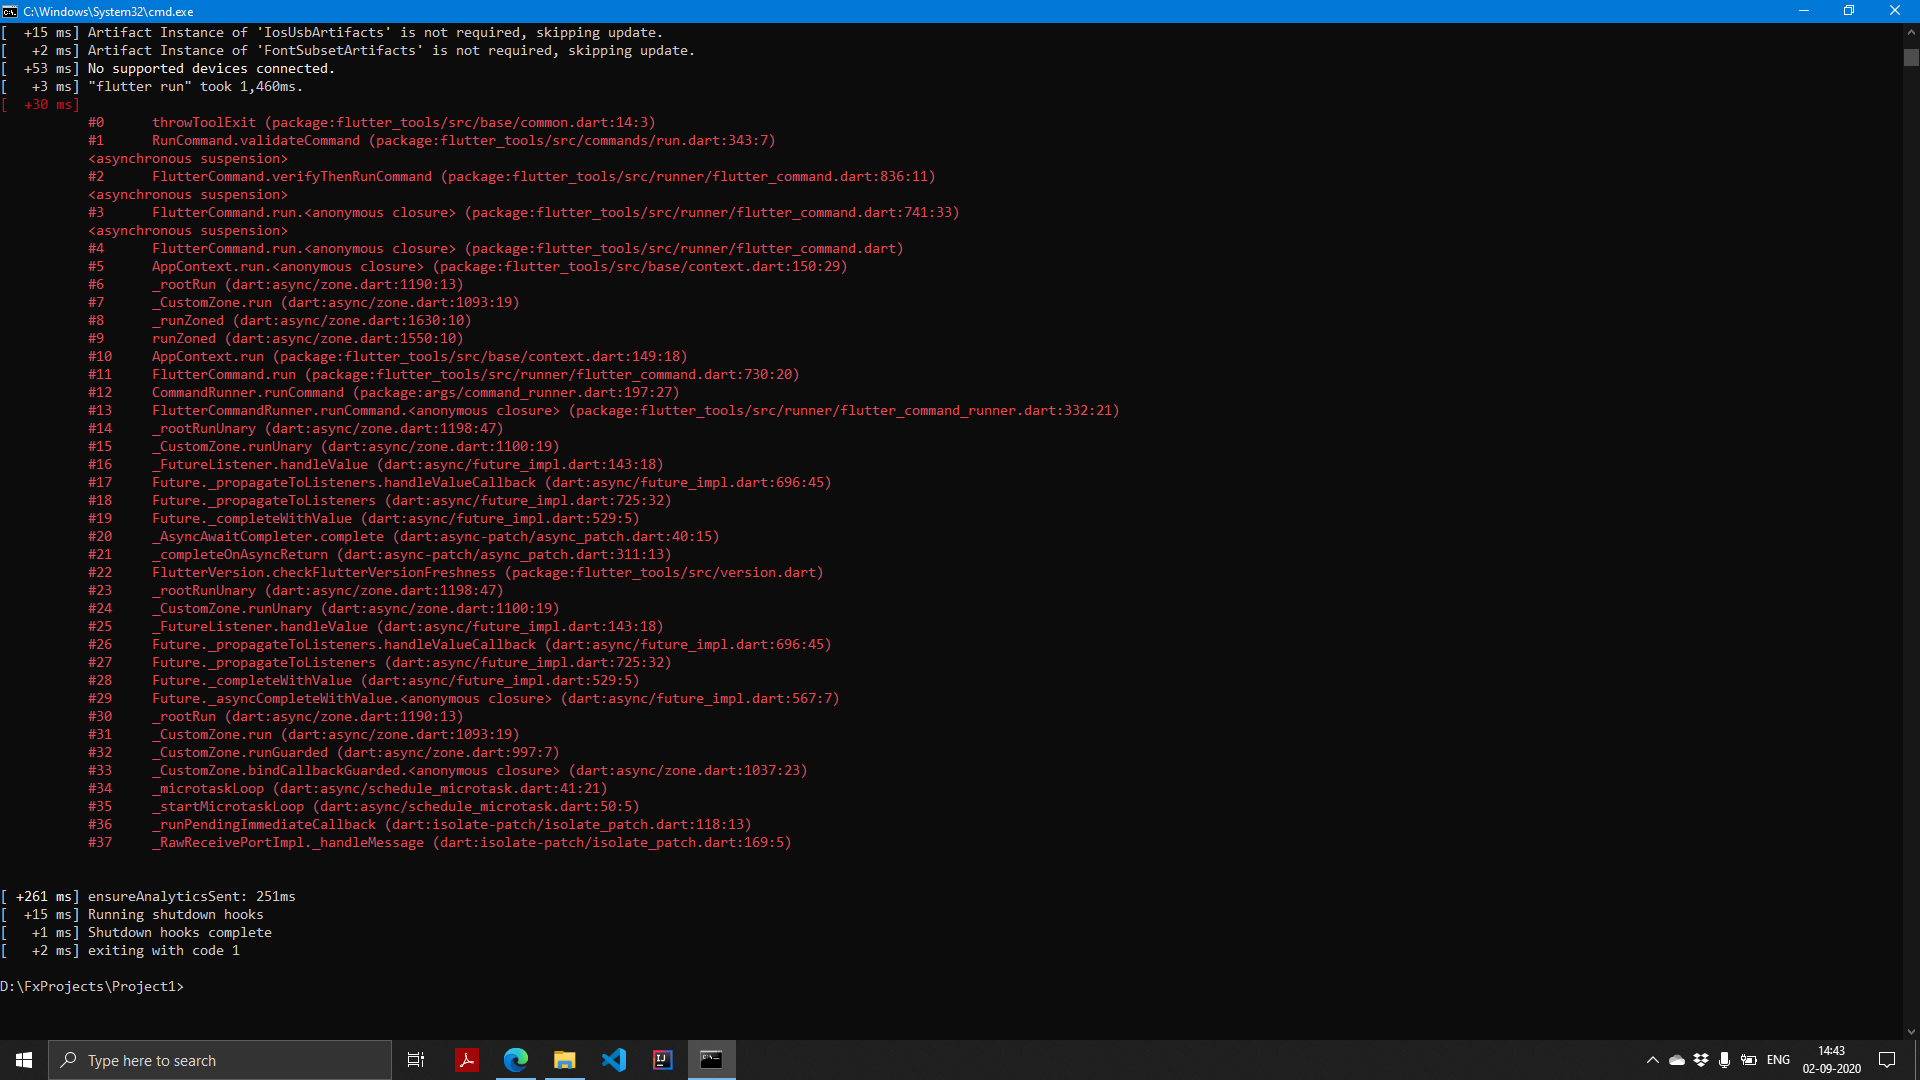Open the Start menu
The width and height of the screenshot is (1920, 1080).
click(x=22, y=1060)
